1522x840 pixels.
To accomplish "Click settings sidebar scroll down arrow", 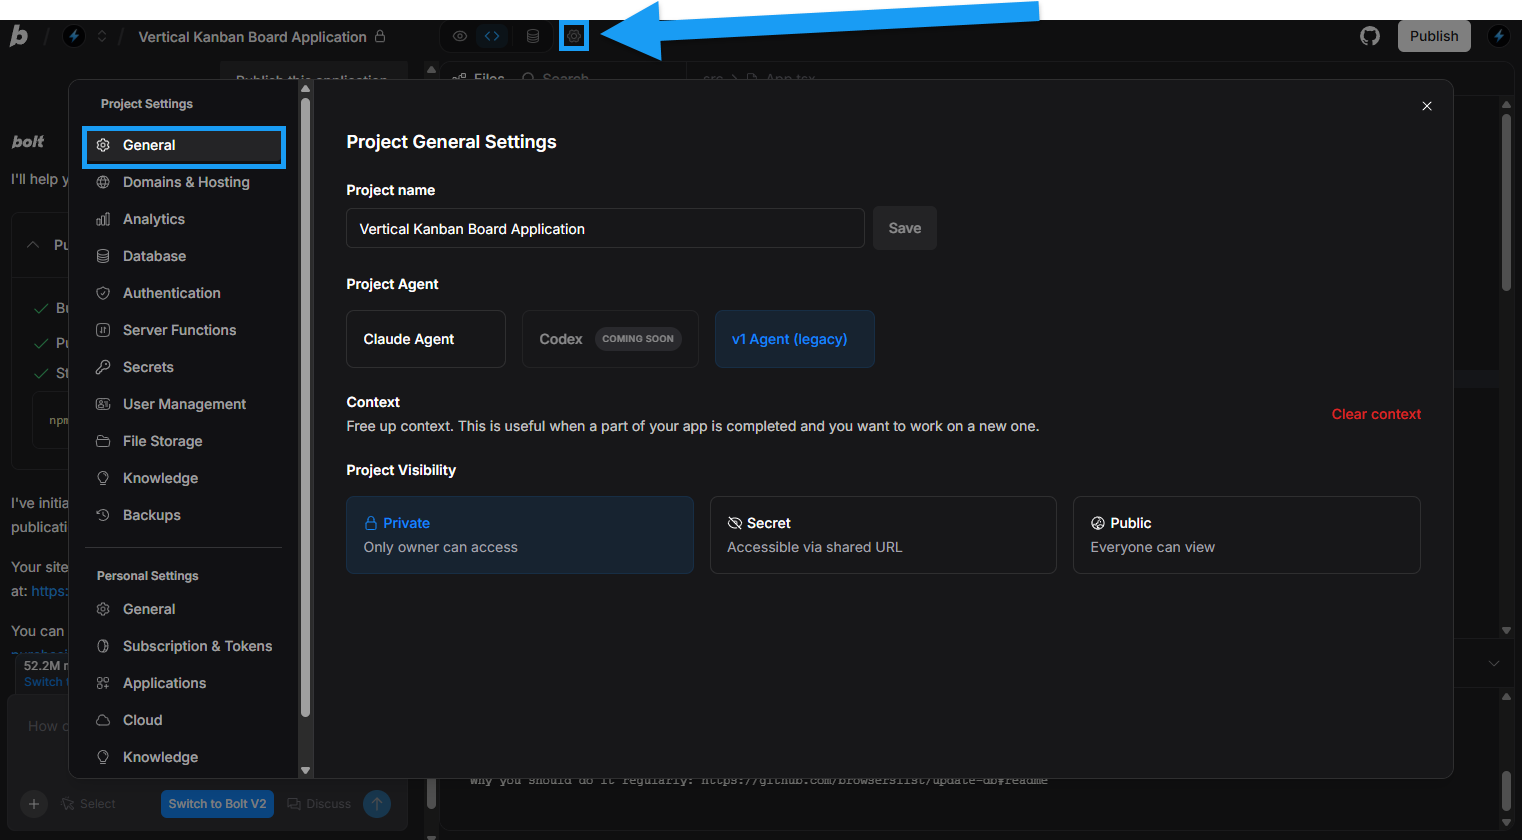I will pos(306,771).
